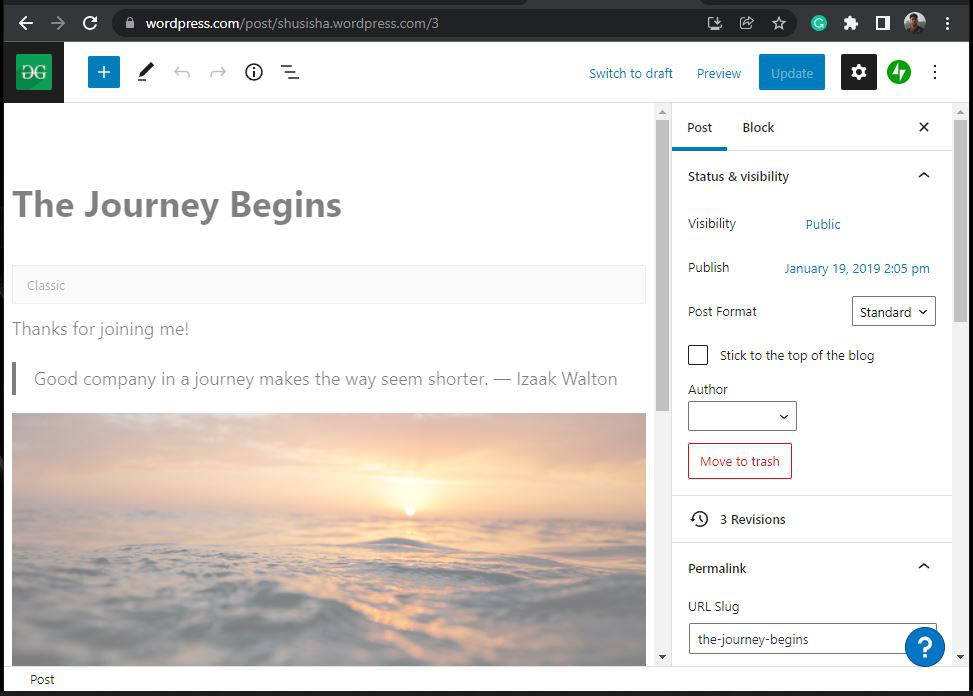This screenshot has height=696, width=973.
Task: Click the browser address bar URL
Action: (292, 24)
